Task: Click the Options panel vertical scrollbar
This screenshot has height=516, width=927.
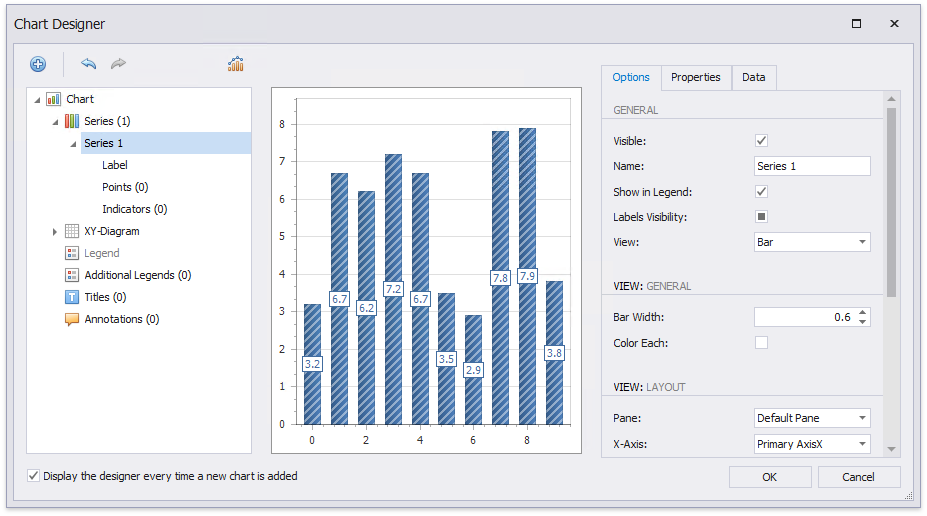Action: (x=891, y=200)
